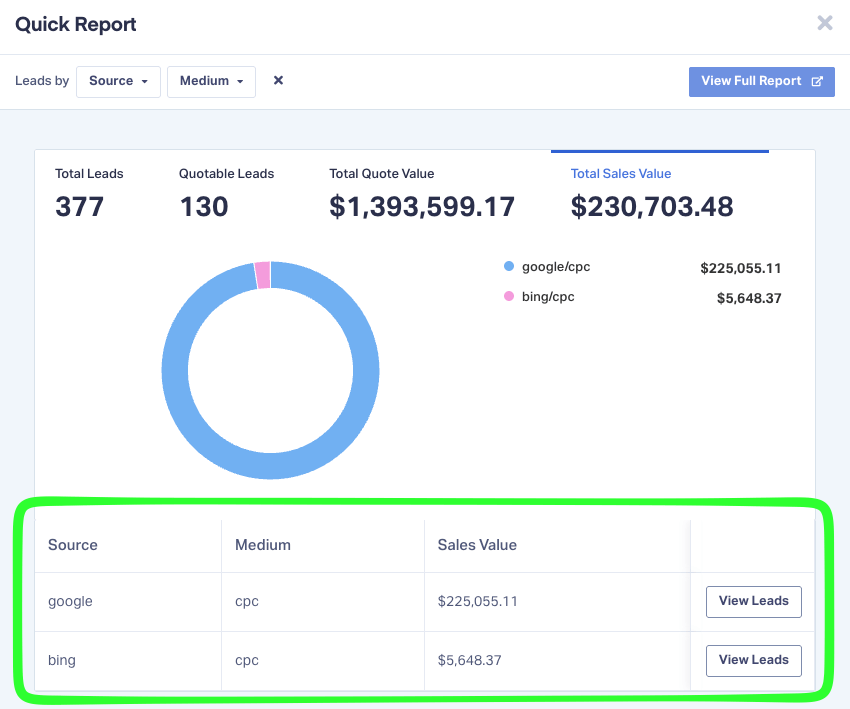Click the google/cpc blue legend dot
This screenshot has height=709, width=850.
click(509, 267)
